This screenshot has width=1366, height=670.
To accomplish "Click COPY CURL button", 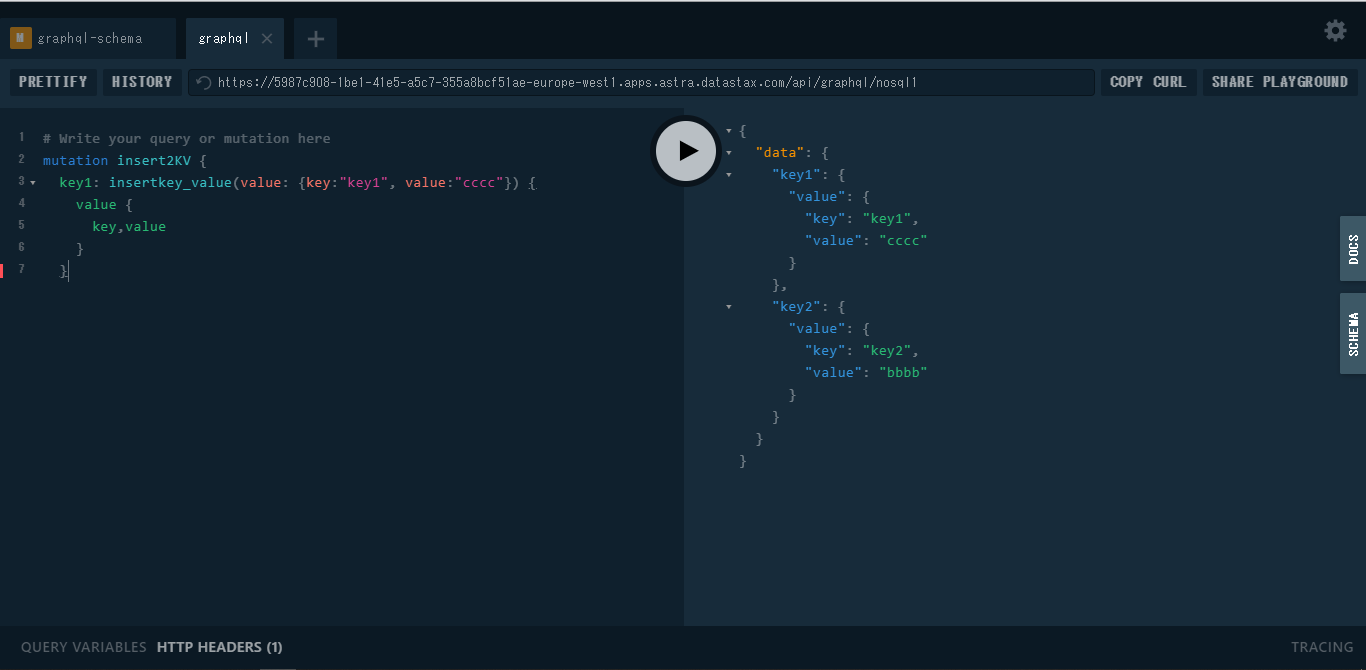I will (x=1148, y=82).
